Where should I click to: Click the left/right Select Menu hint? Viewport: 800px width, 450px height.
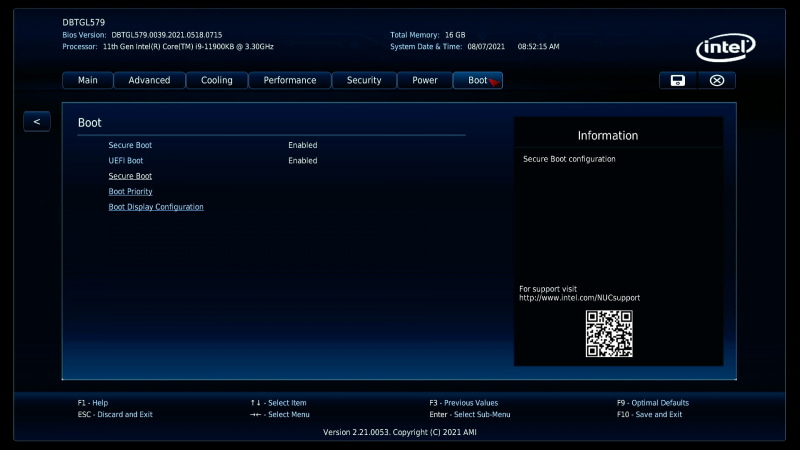[280, 414]
